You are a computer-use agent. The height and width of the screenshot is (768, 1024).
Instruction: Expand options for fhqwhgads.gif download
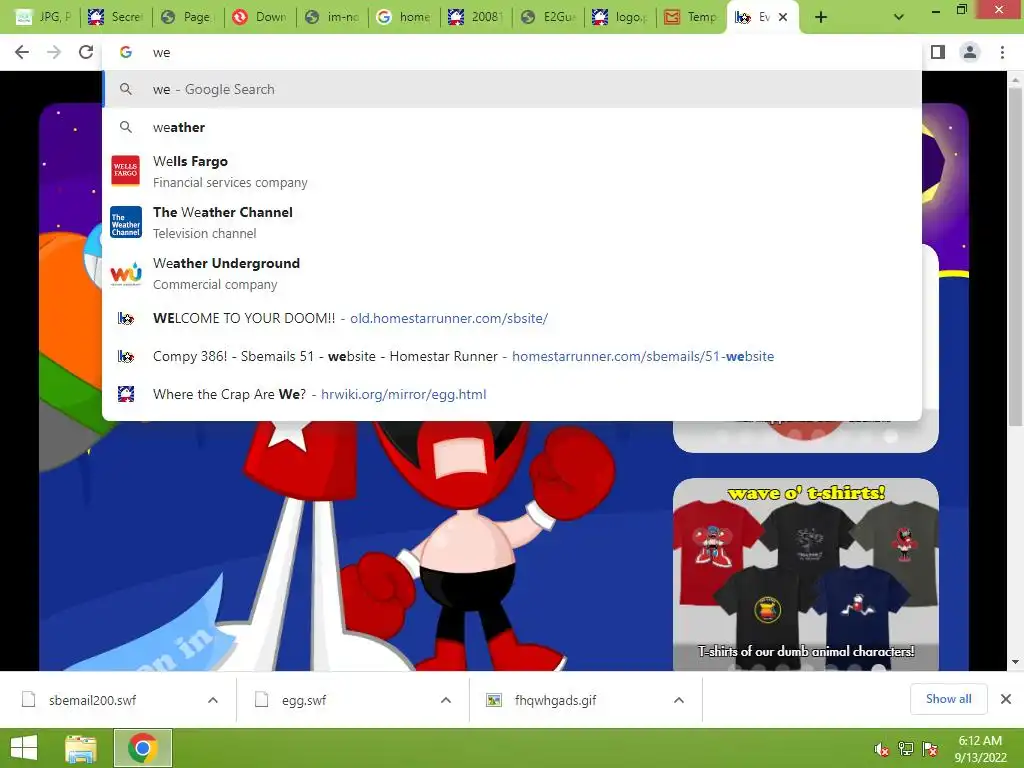(679, 700)
